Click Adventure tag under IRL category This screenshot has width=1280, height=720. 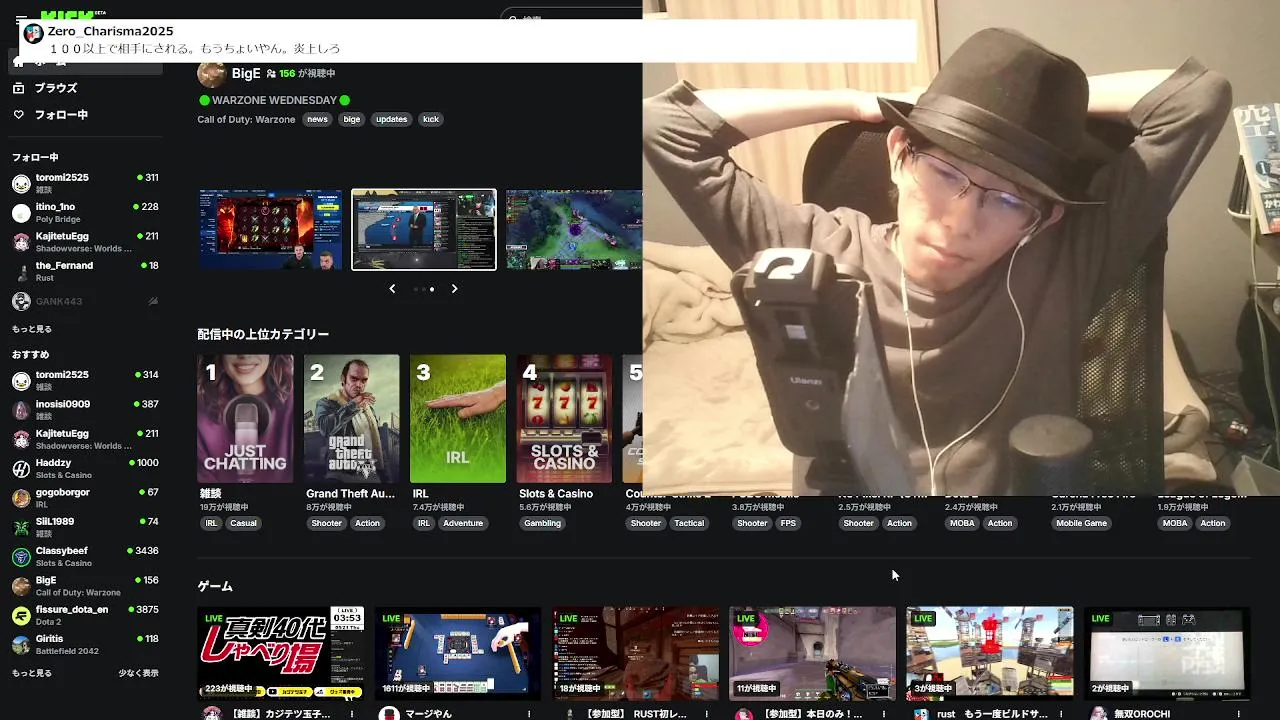click(463, 523)
